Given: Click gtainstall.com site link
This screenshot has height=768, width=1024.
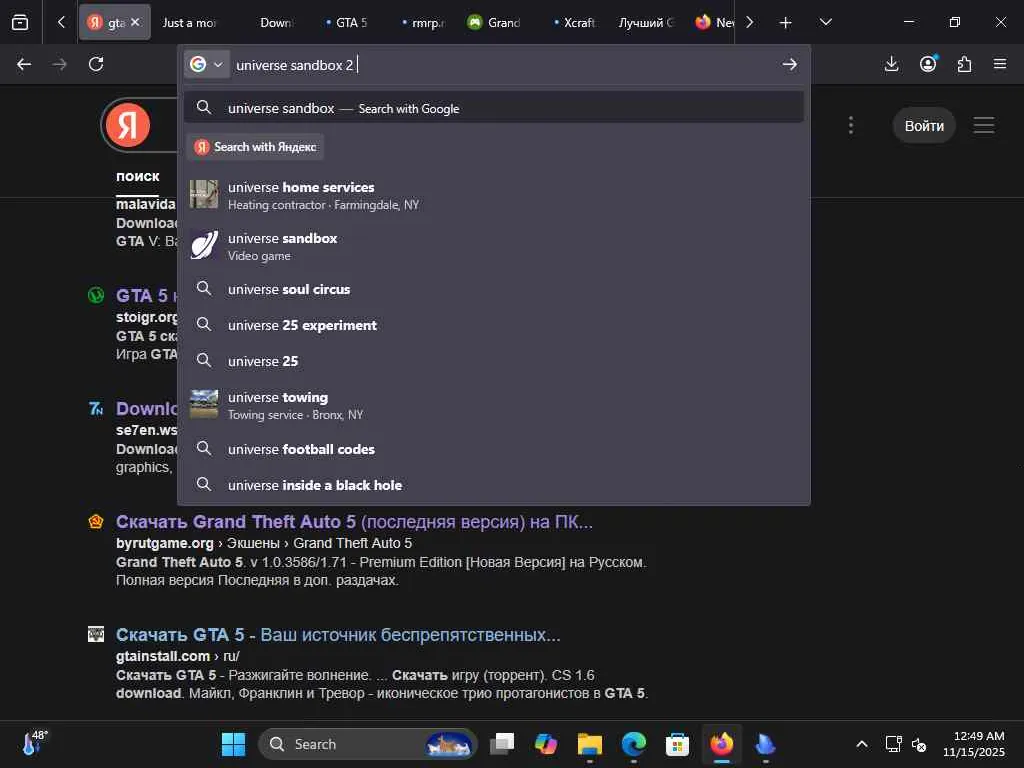Looking at the screenshot, I should (x=163, y=656).
